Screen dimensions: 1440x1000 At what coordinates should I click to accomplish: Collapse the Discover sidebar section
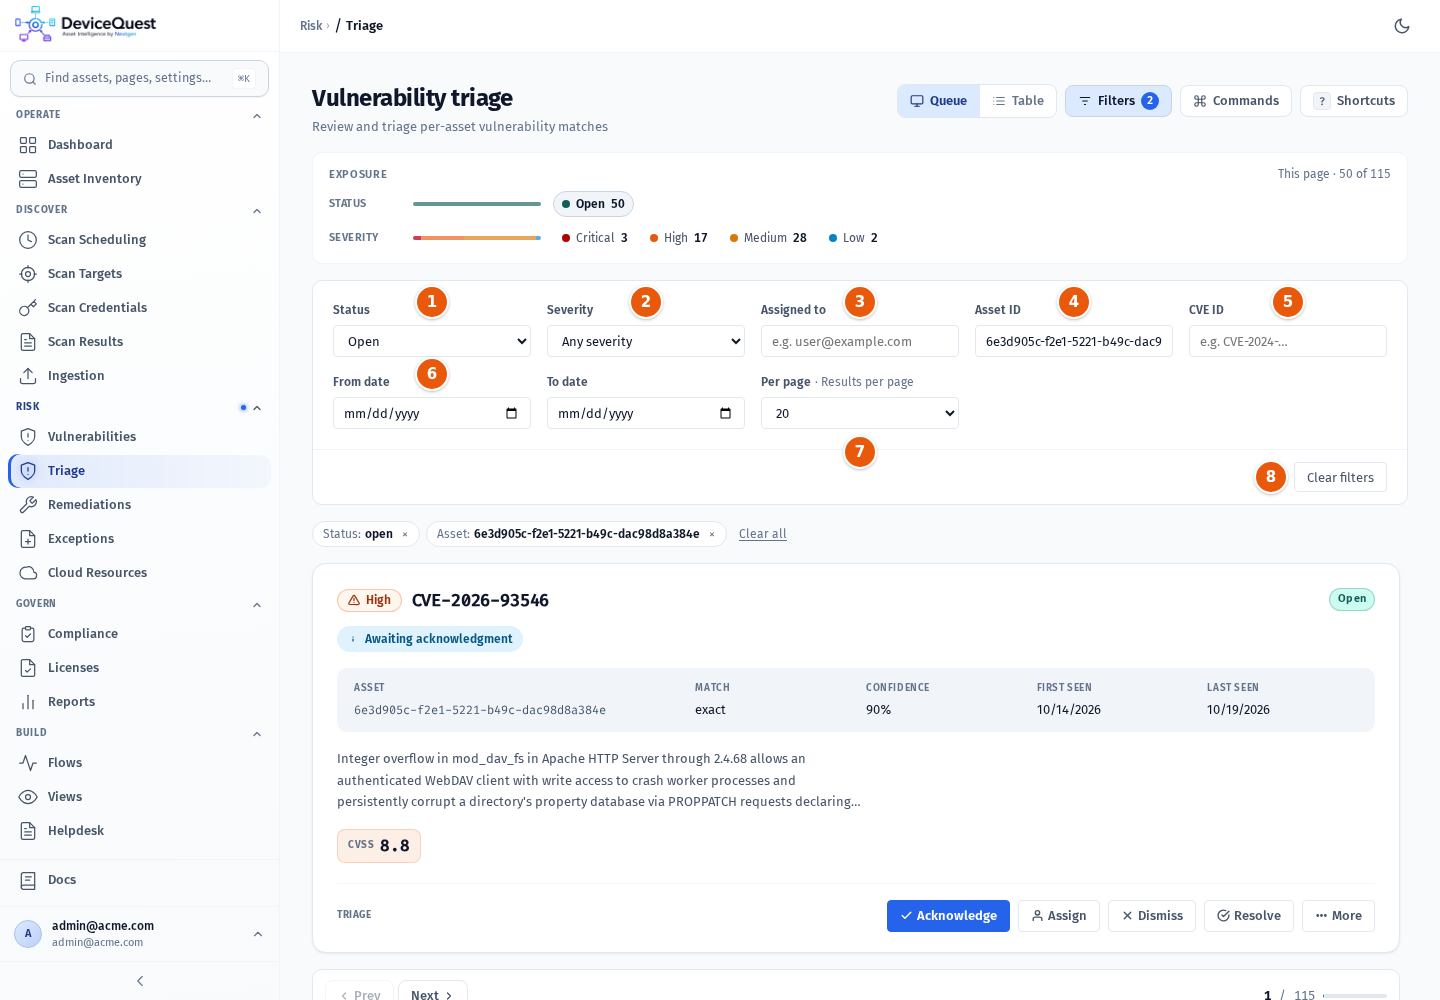tap(257, 211)
